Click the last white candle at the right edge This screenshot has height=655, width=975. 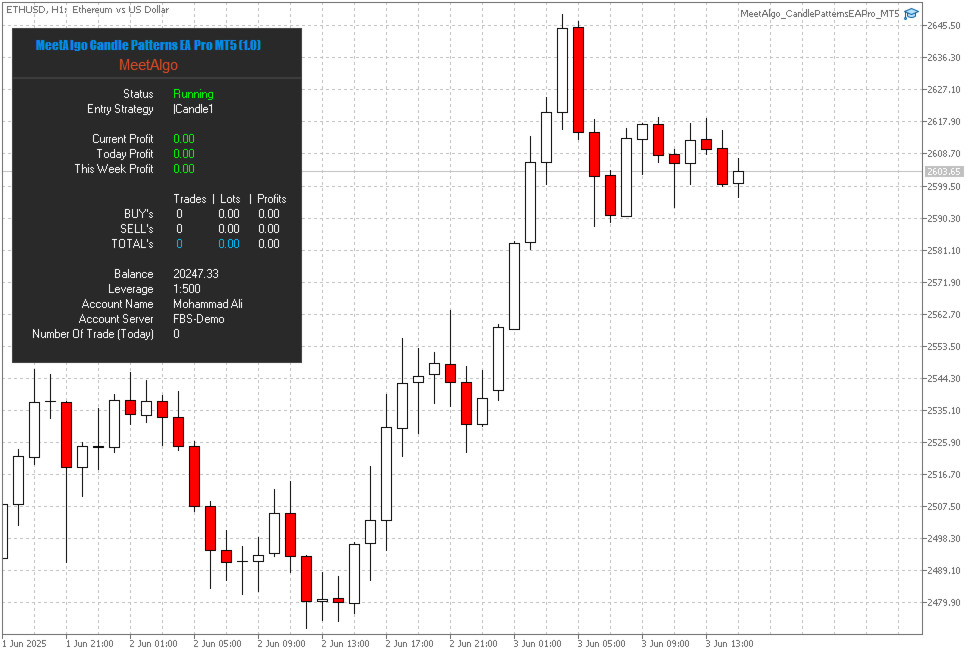(x=738, y=178)
